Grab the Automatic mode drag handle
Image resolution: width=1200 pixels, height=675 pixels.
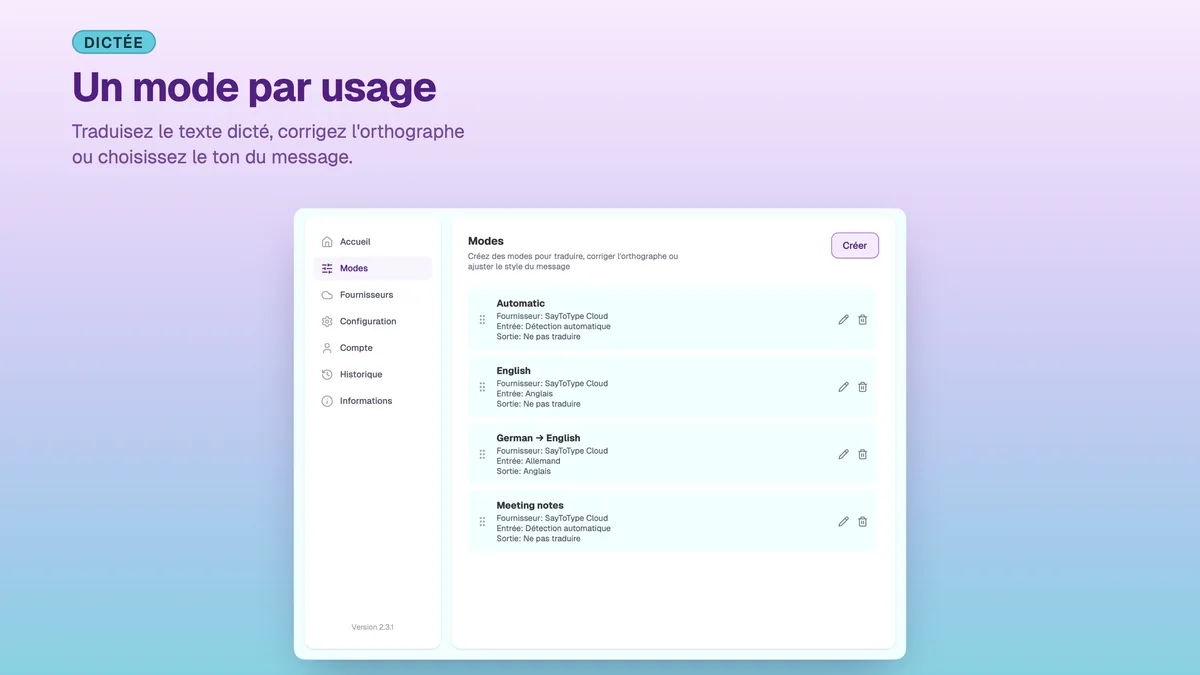[x=482, y=320]
